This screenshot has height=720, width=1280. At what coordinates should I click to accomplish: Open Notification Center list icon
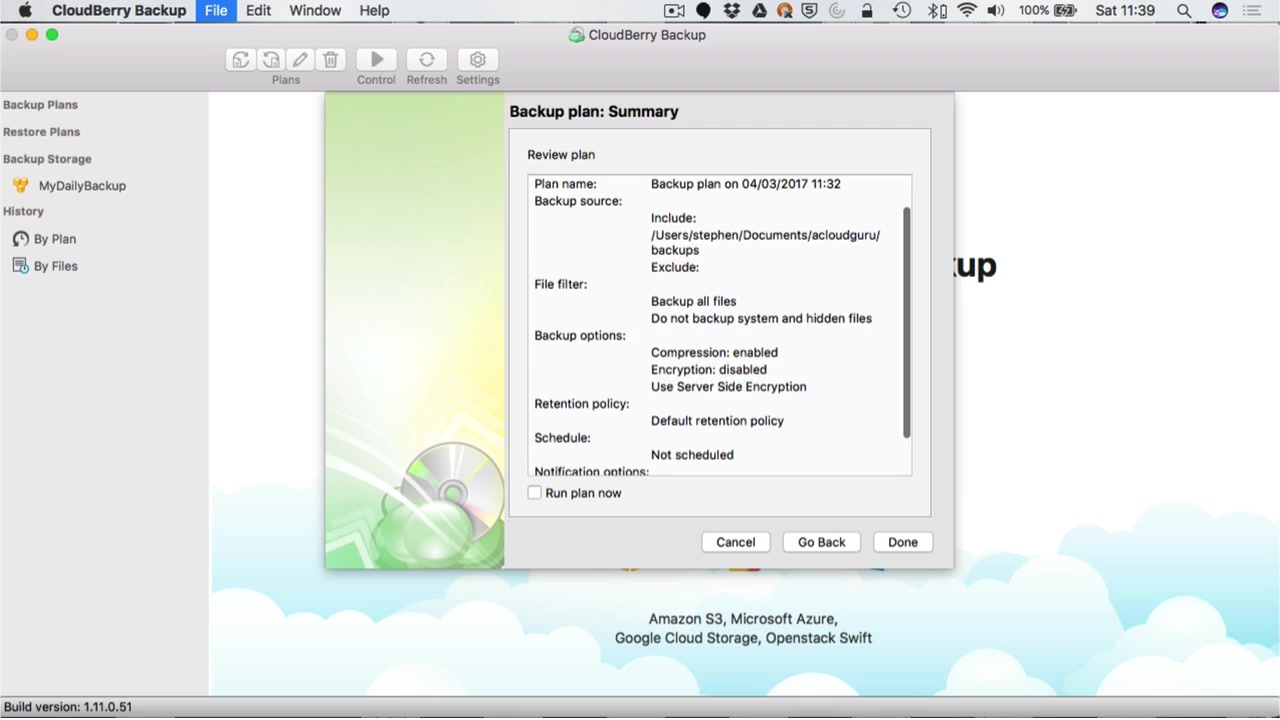(x=1251, y=11)
